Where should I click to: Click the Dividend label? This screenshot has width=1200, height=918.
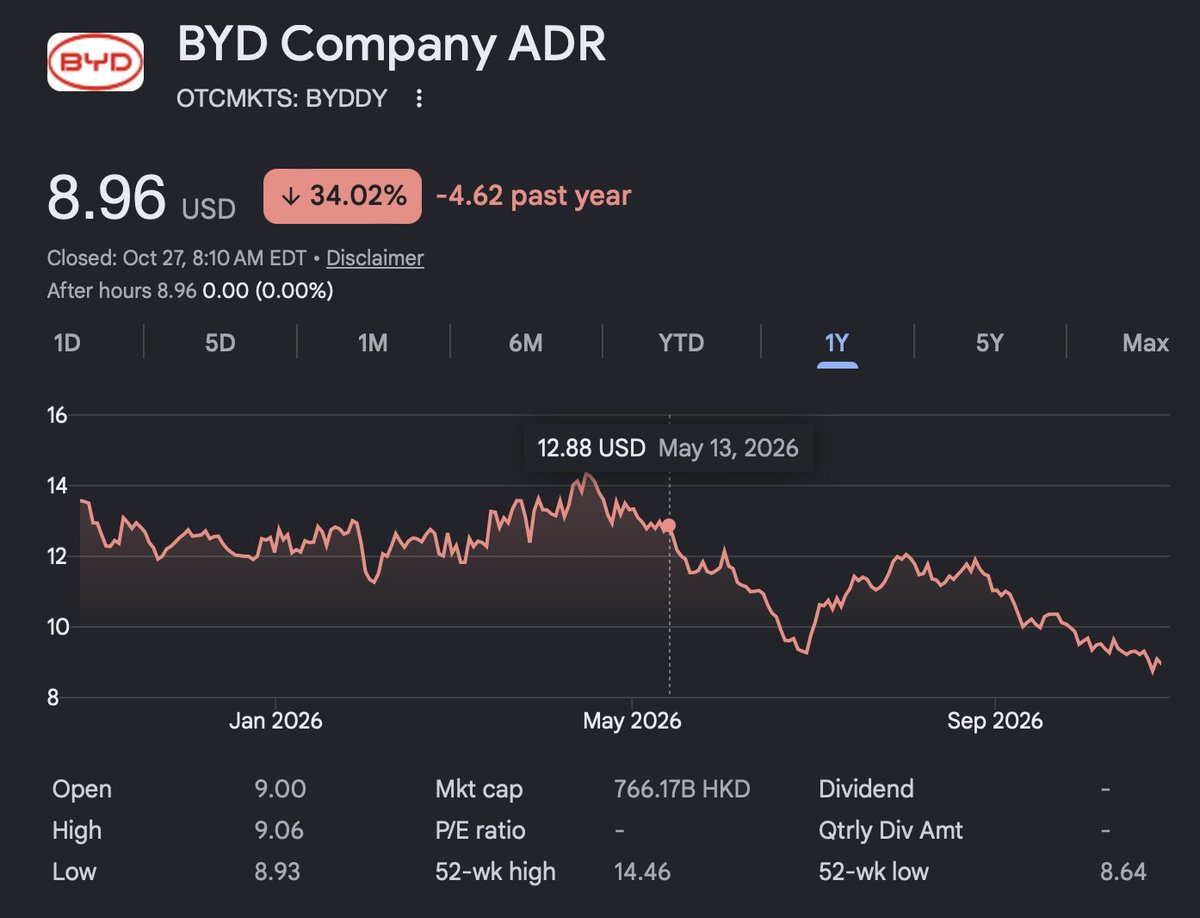tap(866, 789)
